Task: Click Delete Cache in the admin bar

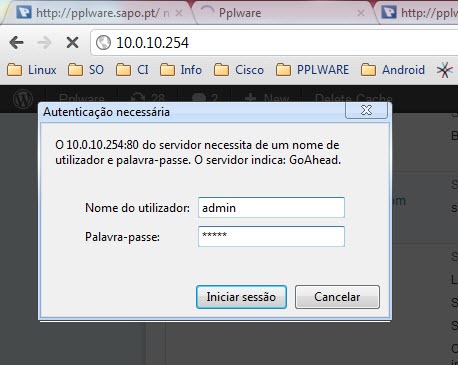Action: [354, 99]
